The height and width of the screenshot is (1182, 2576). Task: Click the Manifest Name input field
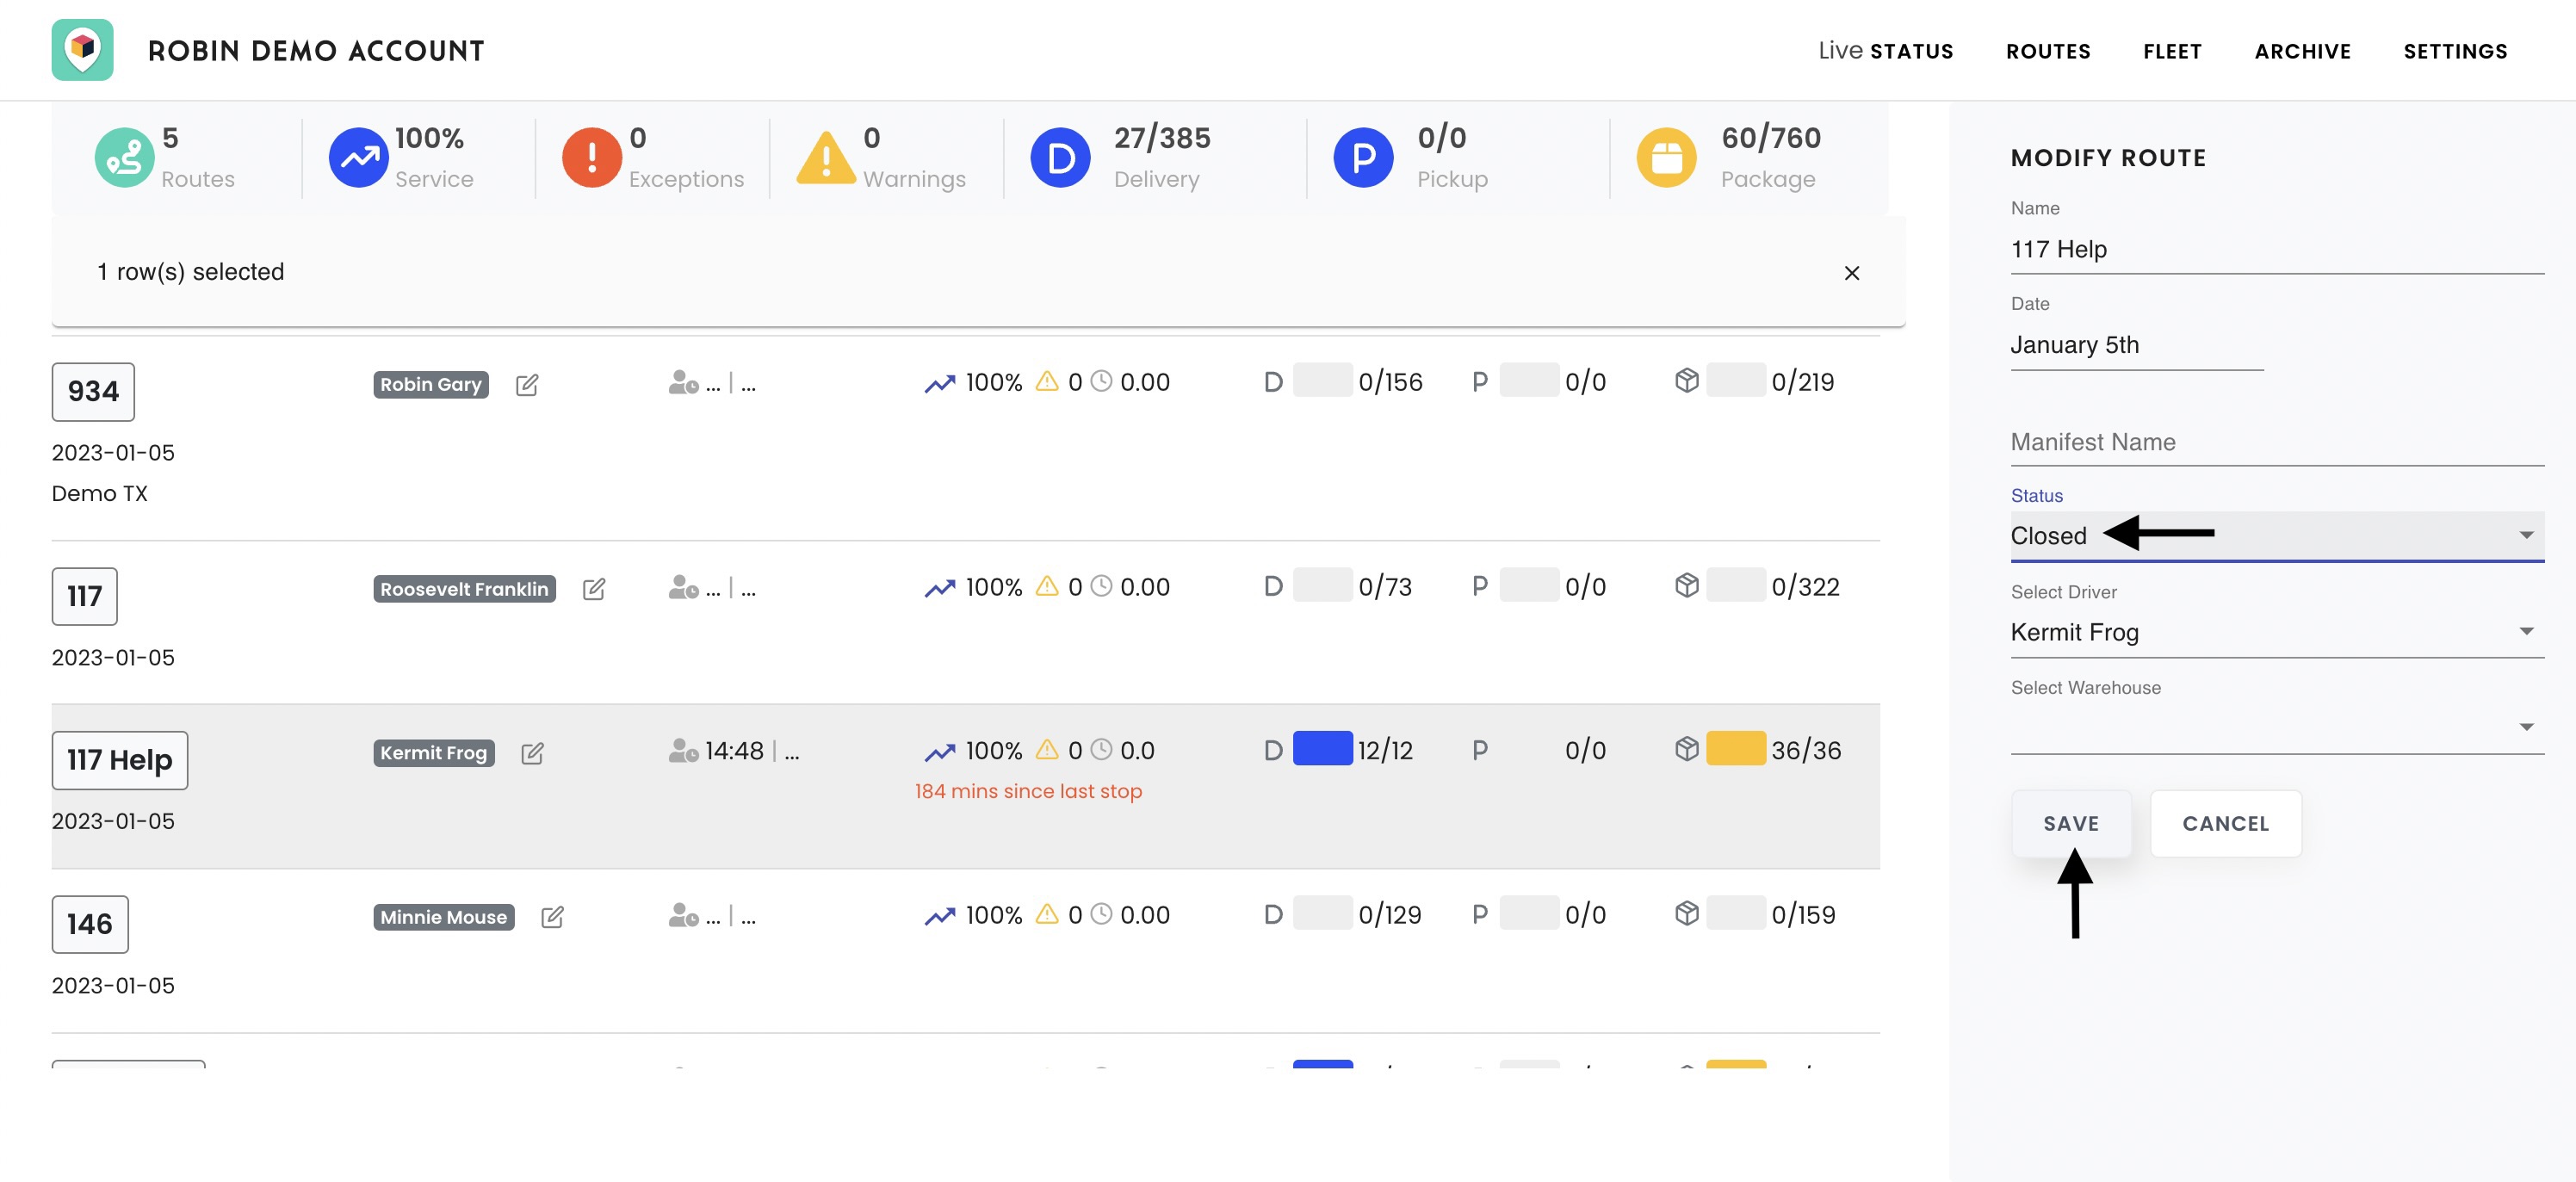pyautogui.click(x=2277, y=442)
